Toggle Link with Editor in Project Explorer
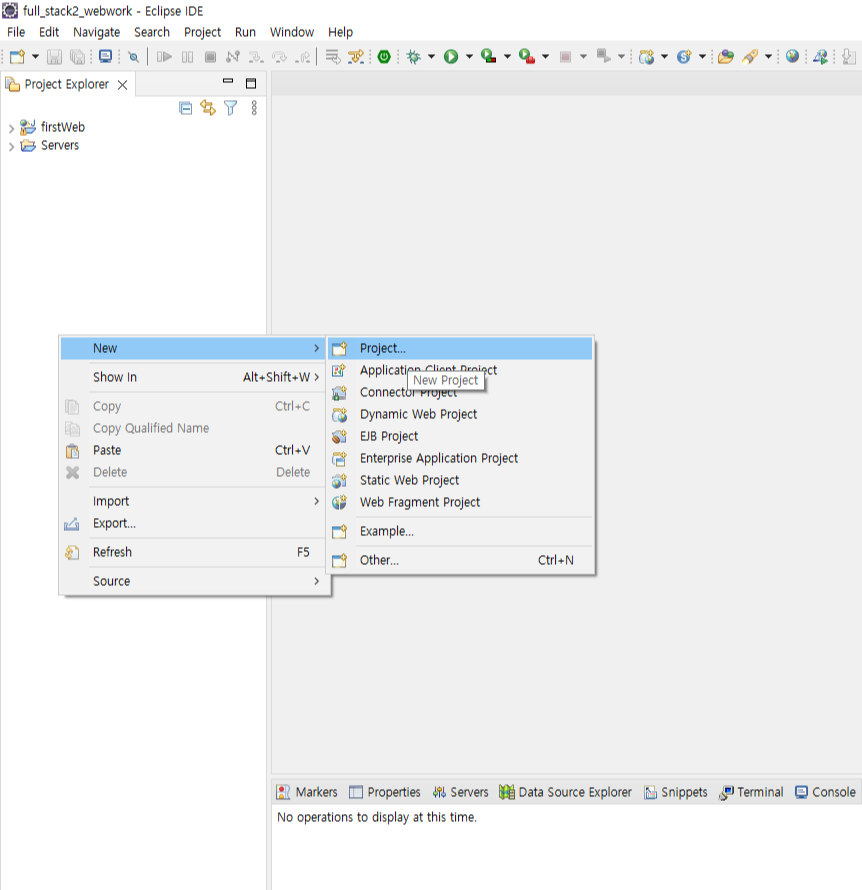 point(208,108)
